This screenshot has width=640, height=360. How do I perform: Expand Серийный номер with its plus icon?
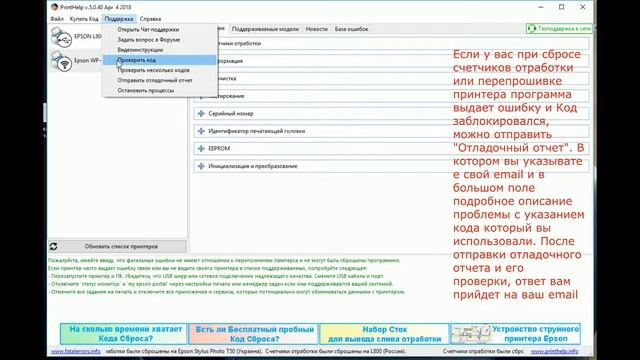[x=201, y=113]
